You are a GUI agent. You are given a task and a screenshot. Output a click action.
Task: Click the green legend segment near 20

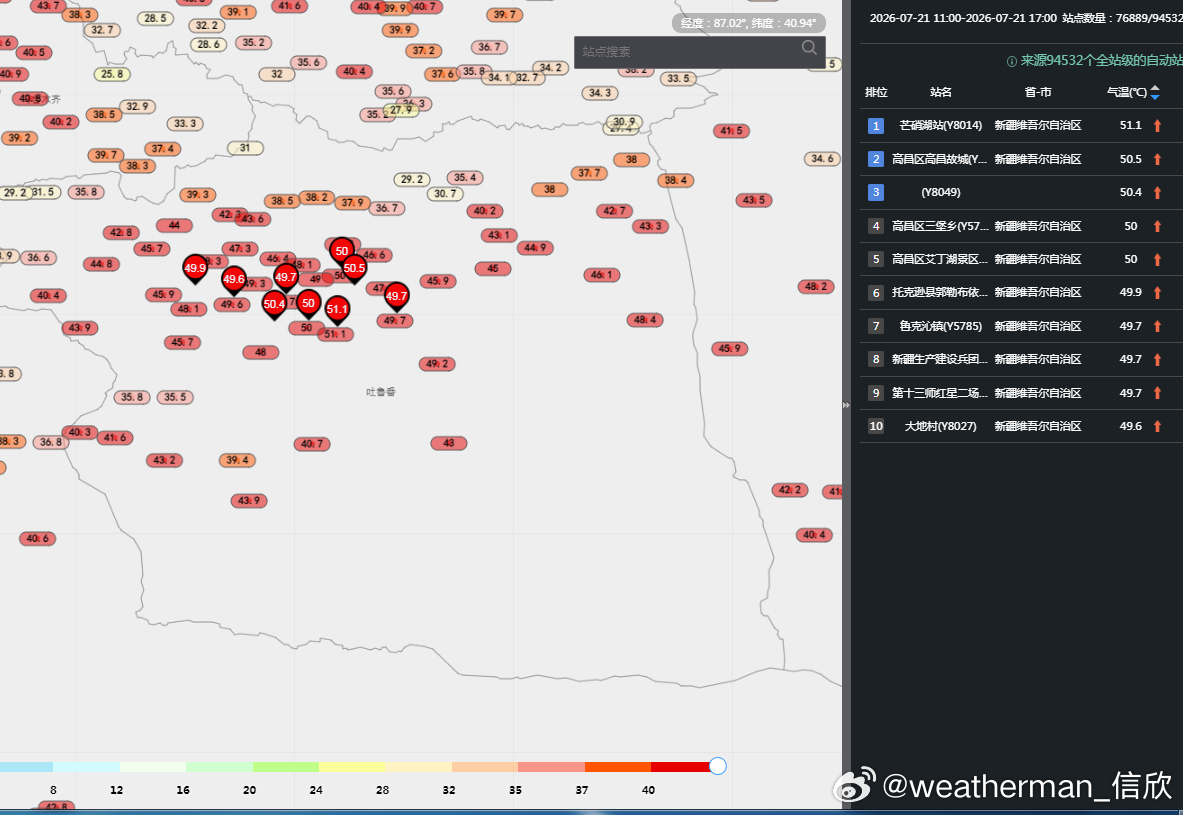click(x=286, y=767)
